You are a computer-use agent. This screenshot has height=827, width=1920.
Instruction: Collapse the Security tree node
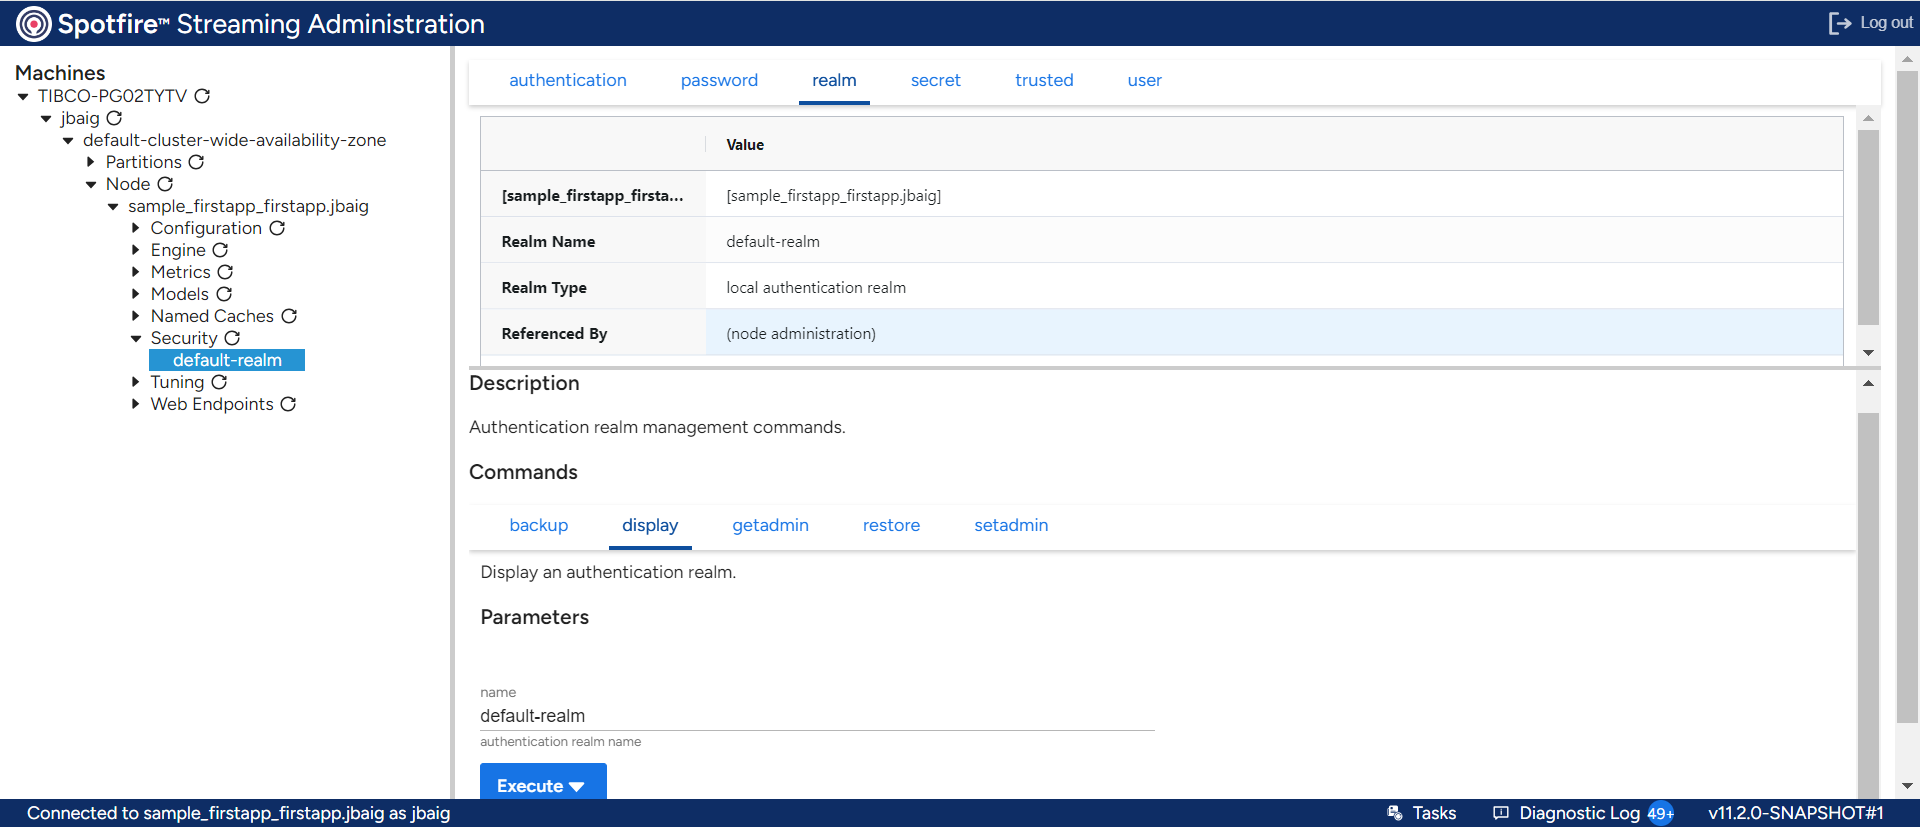click(136, 338)
